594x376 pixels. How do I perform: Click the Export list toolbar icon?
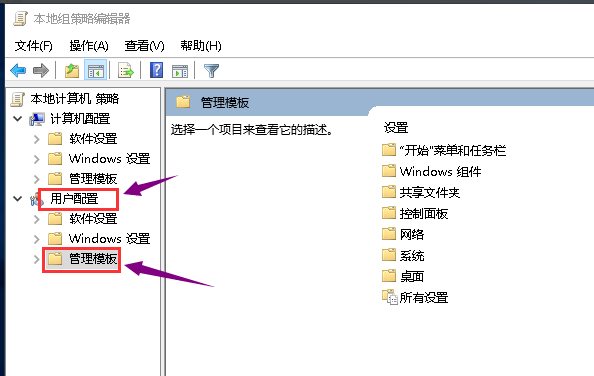click(x=126, y=70)
